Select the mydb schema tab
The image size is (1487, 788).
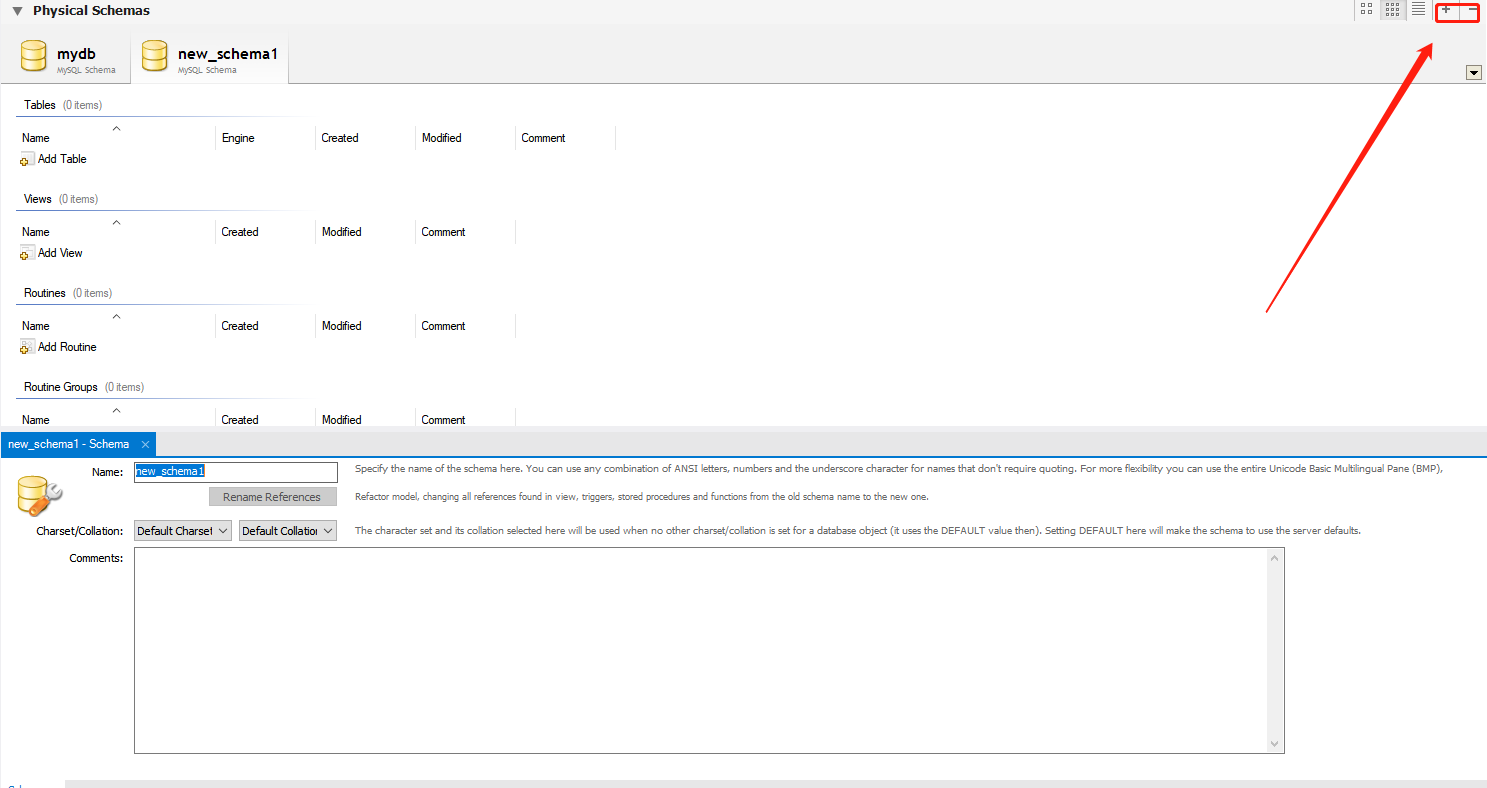[70, 58]
